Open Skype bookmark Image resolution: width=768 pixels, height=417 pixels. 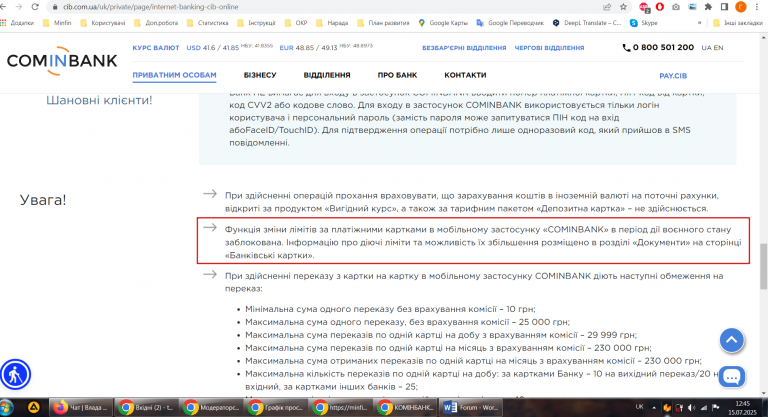(644, 23)
